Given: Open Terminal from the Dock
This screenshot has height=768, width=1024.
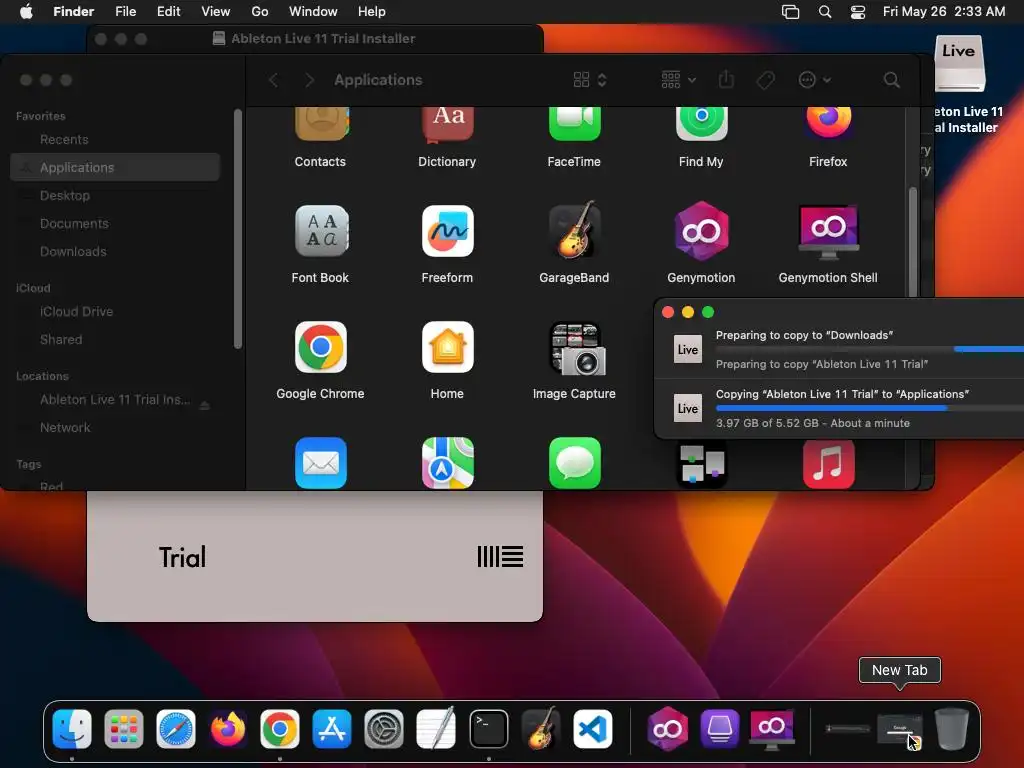Looking at the screenshot, I should point(488,728).
